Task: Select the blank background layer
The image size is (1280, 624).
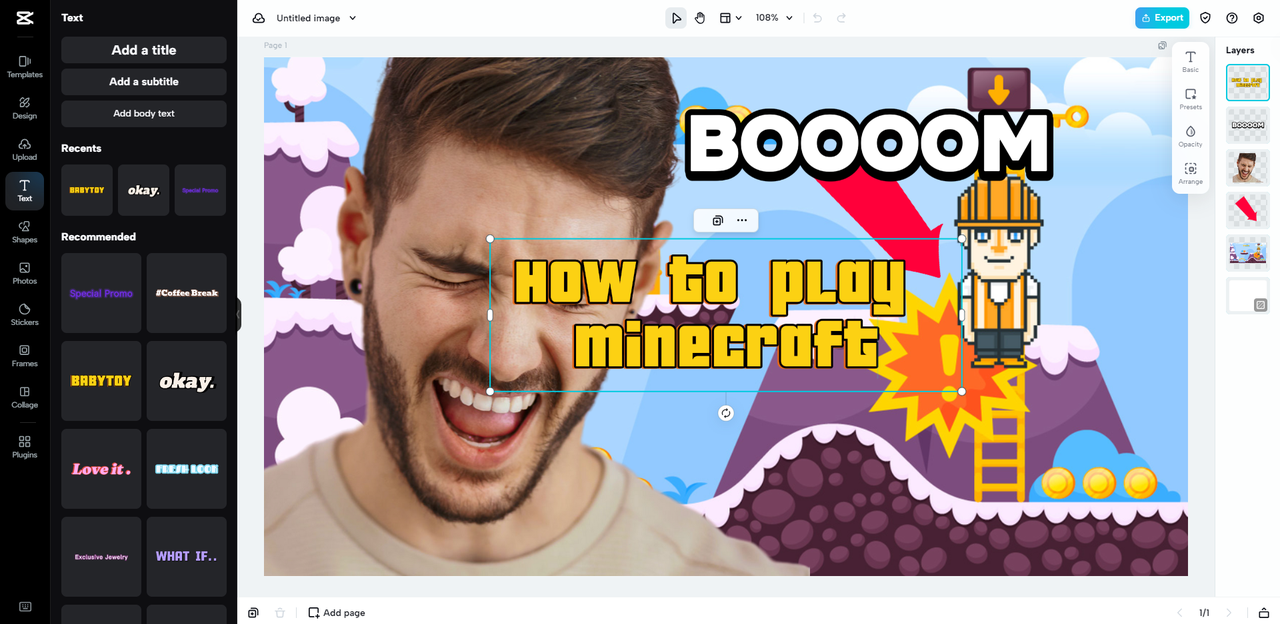Action: (1248, 296)
